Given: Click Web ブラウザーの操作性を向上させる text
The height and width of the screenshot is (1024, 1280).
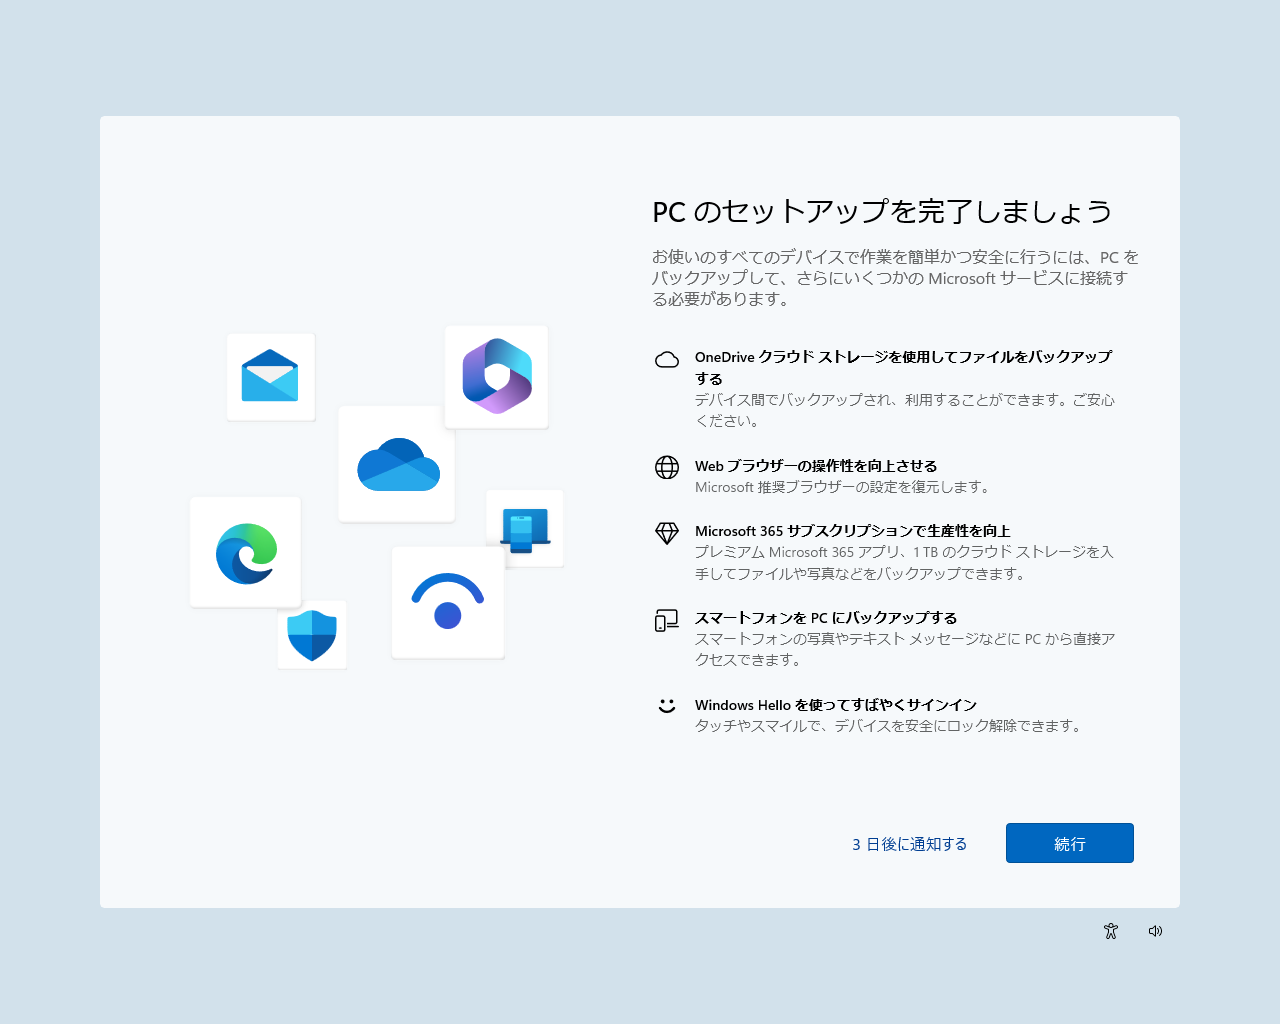Looking at the screenshot, I should coord(816,466).
